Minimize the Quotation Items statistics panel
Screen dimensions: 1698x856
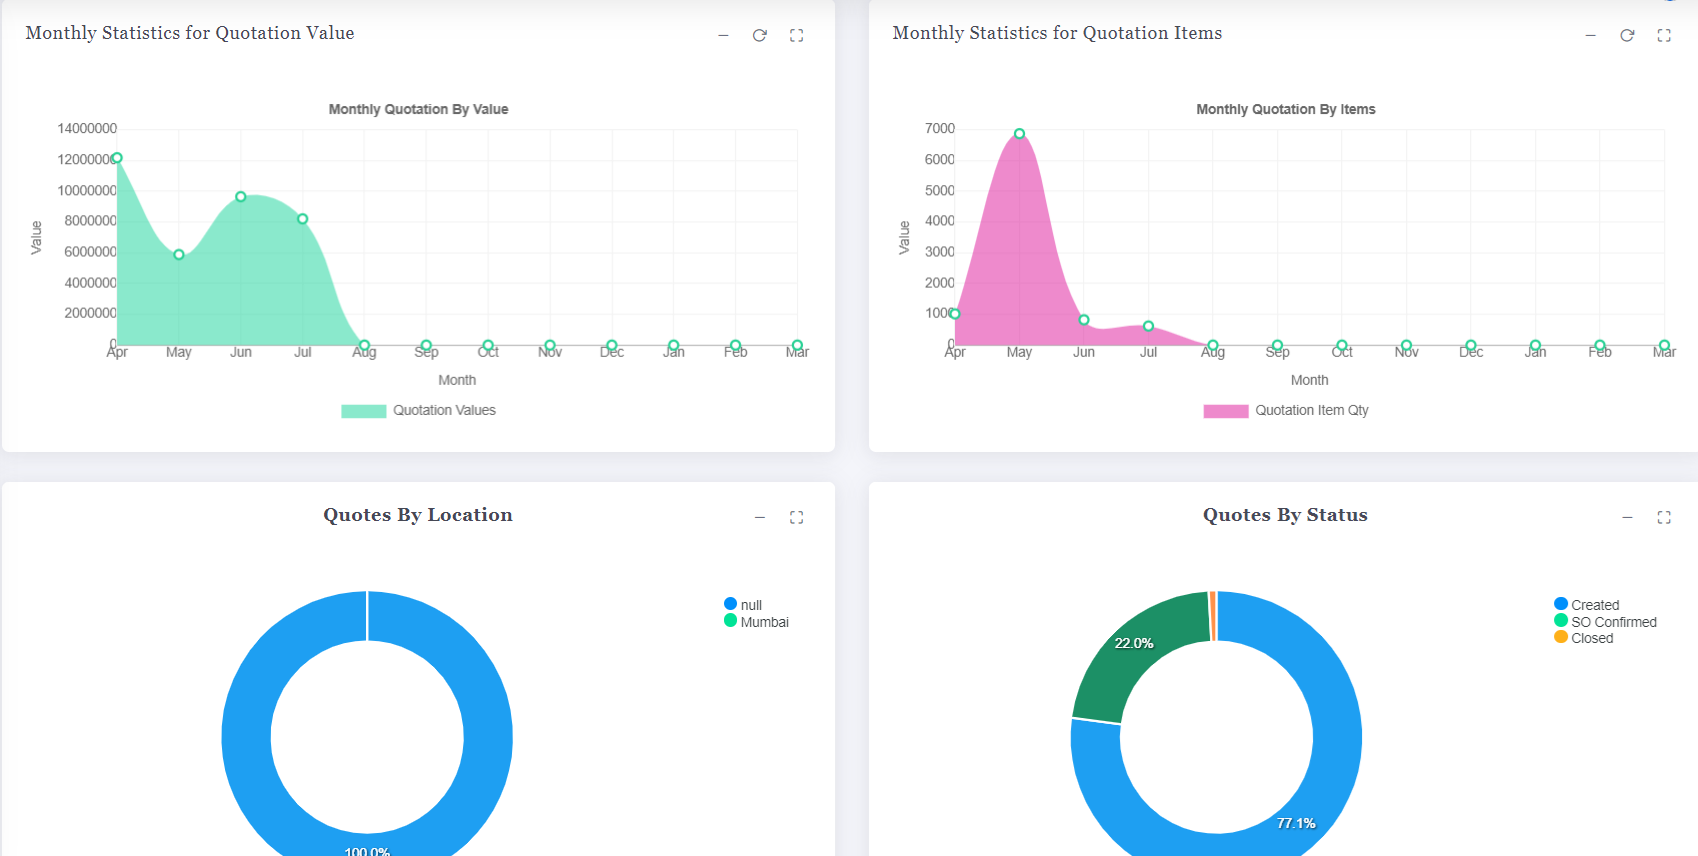click(1590, 35)
